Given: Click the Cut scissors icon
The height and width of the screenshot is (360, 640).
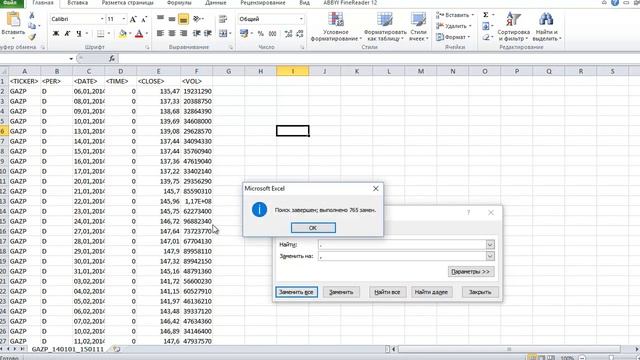Looking at the screenshot, I should click(32, 16).
